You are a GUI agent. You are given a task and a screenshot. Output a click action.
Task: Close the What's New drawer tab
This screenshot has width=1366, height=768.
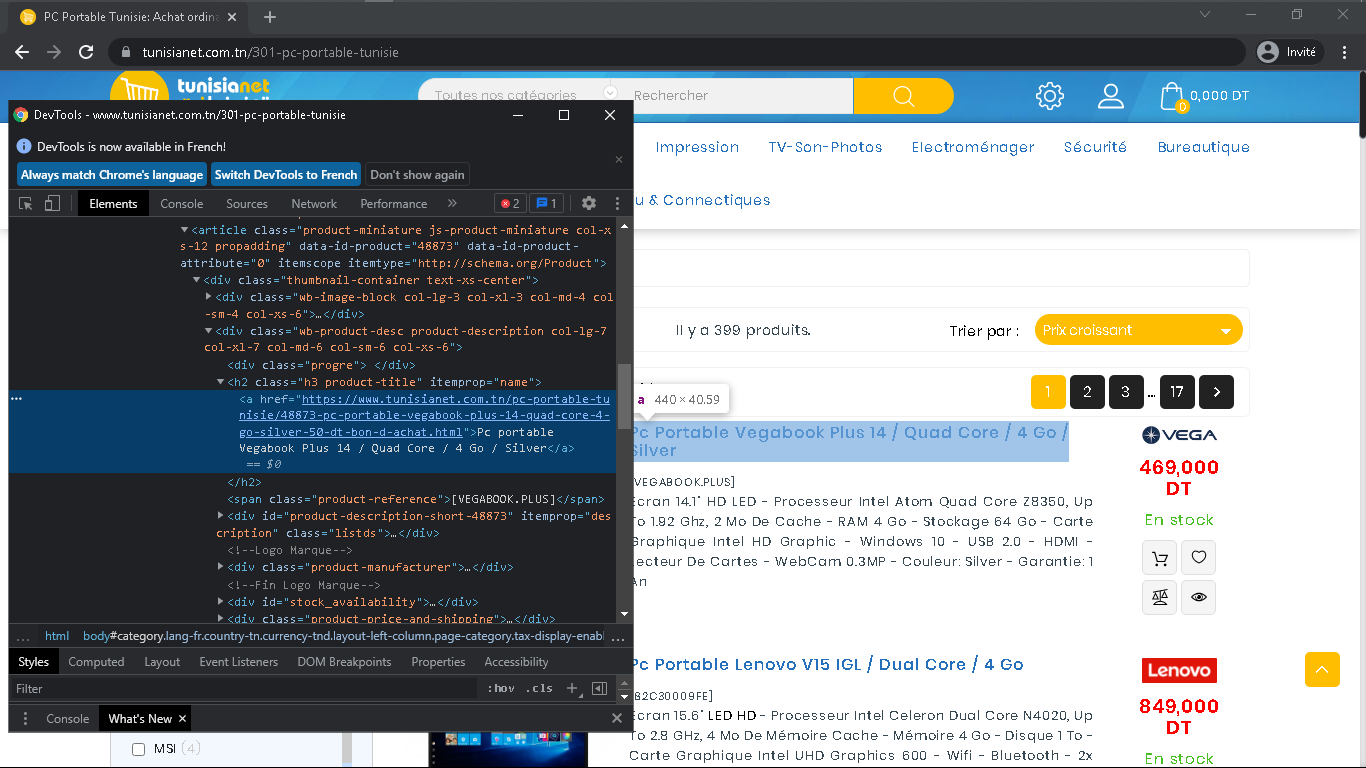coord(182,718)
